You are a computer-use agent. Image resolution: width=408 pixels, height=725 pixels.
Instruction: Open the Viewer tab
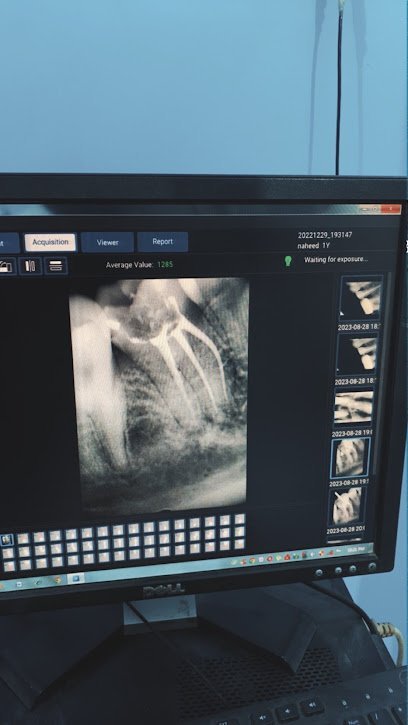[x=107, y=242]
